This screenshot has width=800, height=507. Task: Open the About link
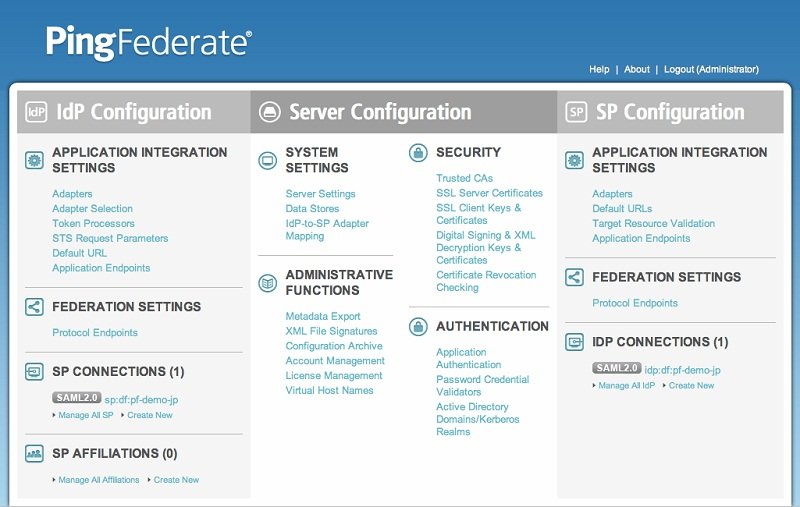637,69
